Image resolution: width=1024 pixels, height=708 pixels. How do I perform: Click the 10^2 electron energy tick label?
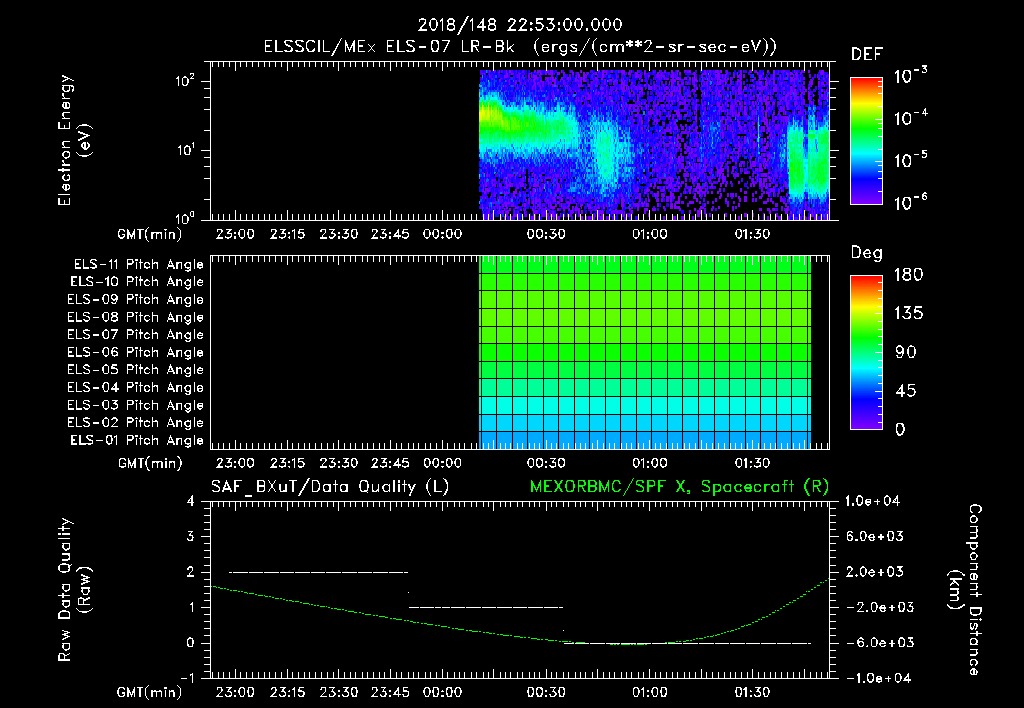coord(185,81)
